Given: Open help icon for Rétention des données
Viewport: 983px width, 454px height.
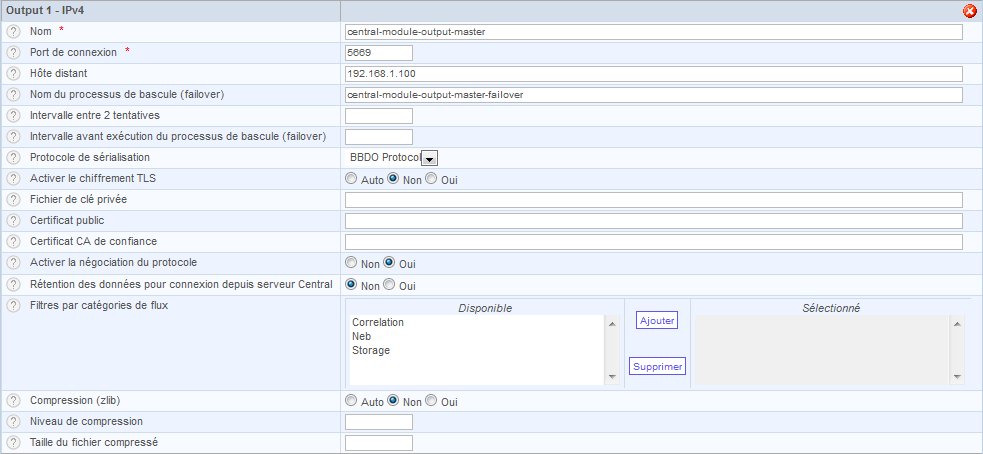Looking at the screenshot, I should point(13,284).
